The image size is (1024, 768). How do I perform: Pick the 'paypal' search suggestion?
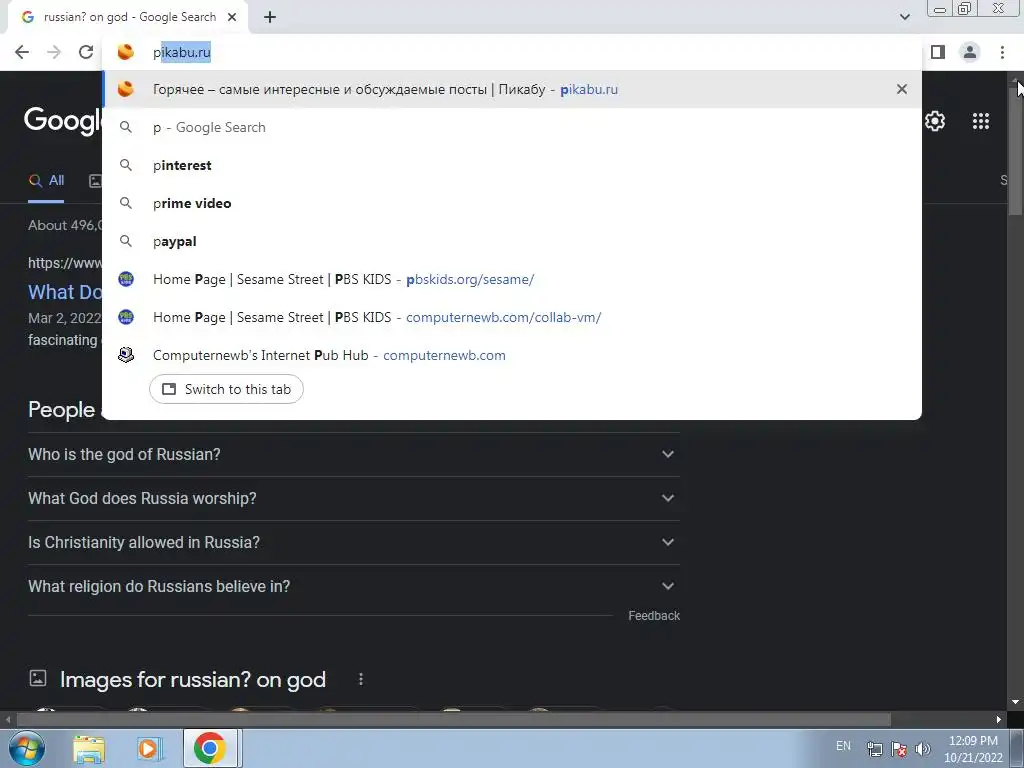pos(512,241)
